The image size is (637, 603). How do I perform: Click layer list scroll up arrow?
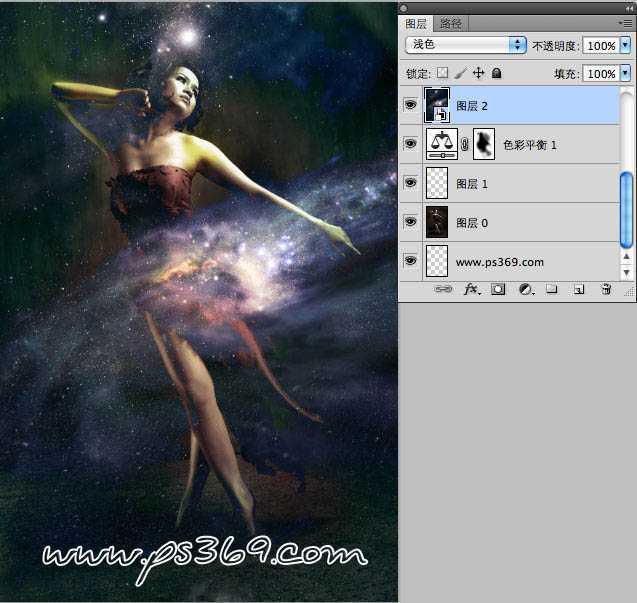pyautogui.click(x=626, y=256)
